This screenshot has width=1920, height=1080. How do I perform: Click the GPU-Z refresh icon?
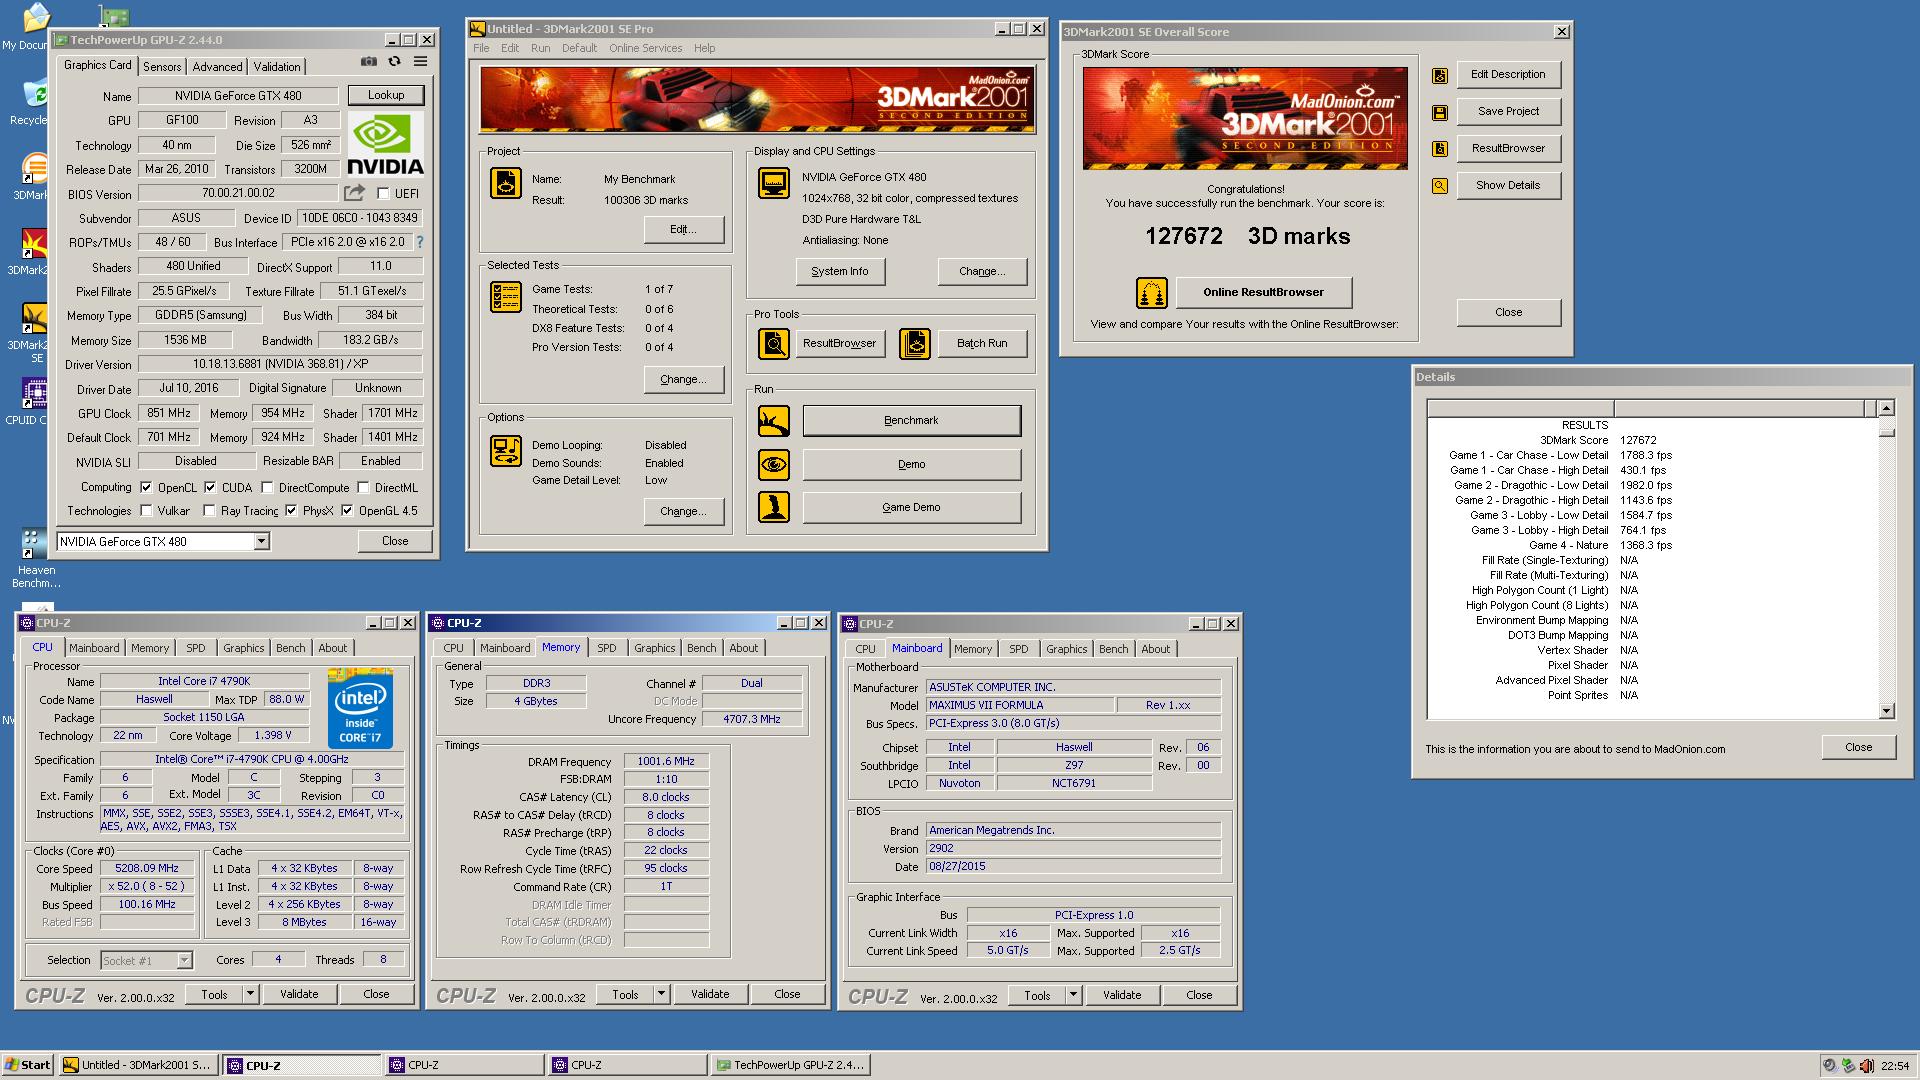pyautogui.click(x=395, y=62)
